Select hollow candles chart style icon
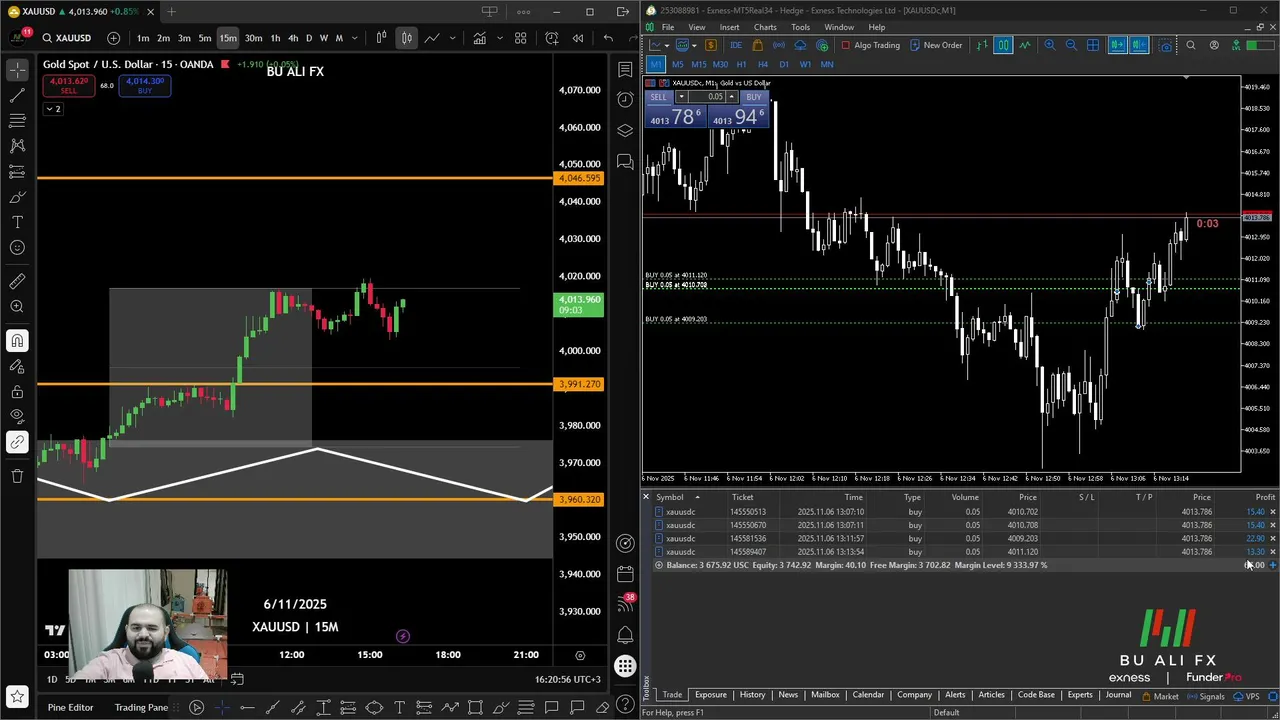Viewport: 1280px width, 720px height. coord(381,38)
